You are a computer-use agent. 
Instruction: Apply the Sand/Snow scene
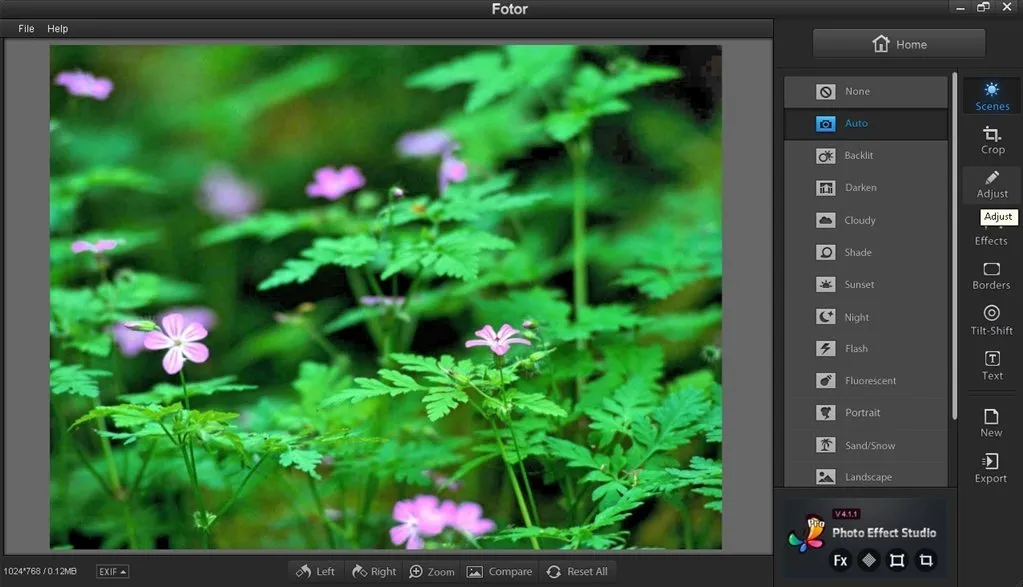(x=865, y=445)
